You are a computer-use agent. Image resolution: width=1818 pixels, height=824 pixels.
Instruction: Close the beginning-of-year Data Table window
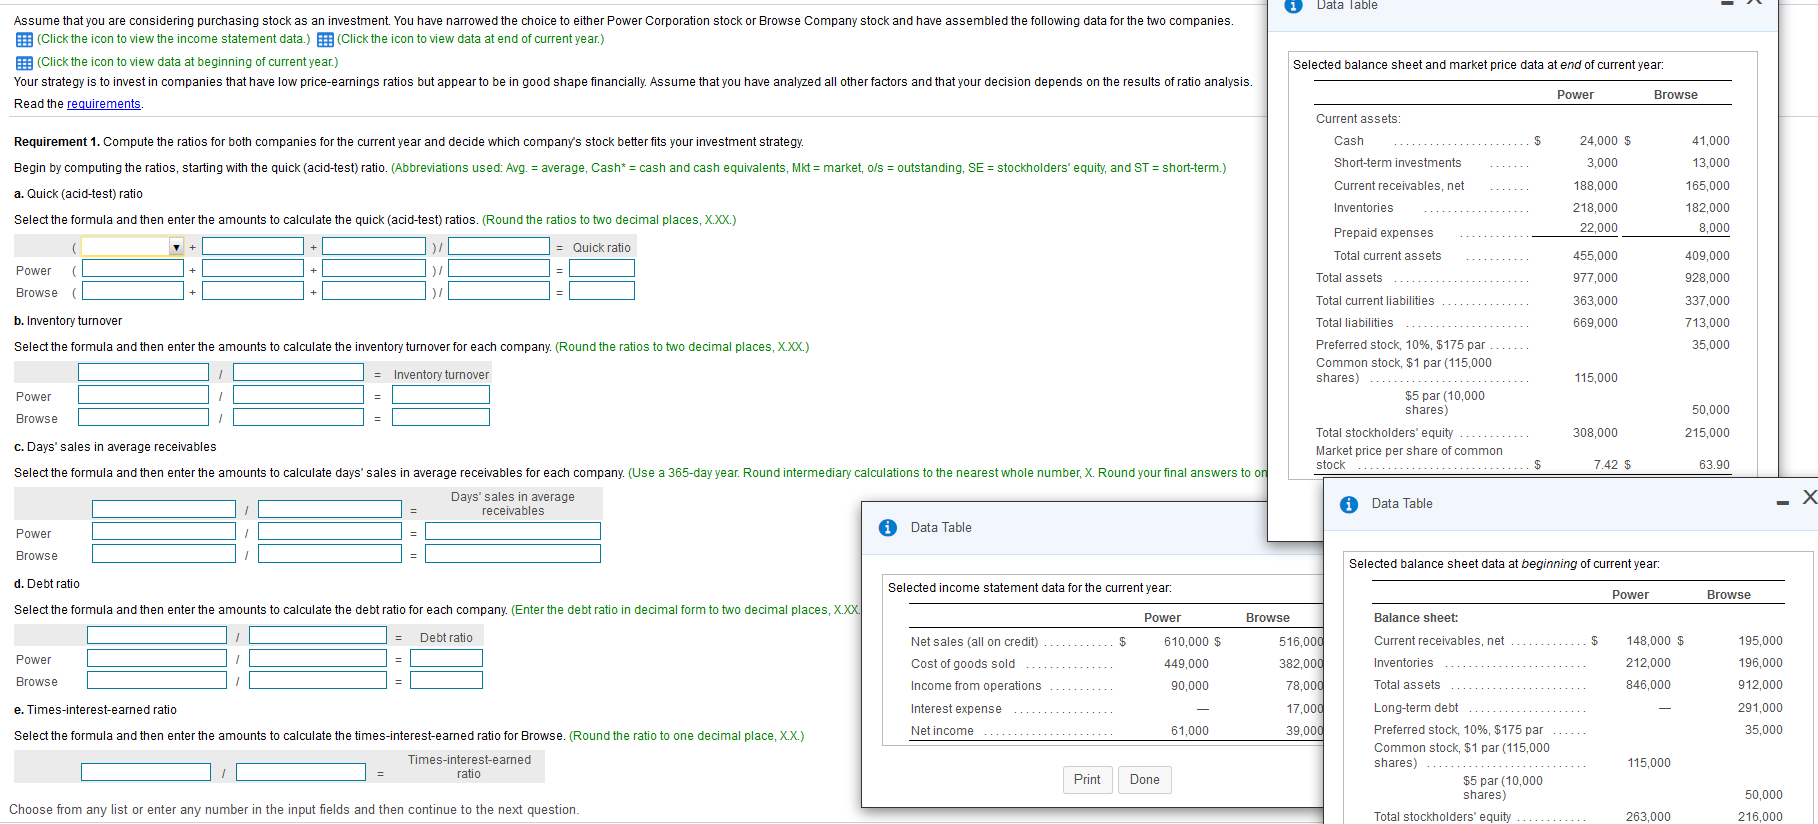pyautogui.click(x=1809, y=497)
